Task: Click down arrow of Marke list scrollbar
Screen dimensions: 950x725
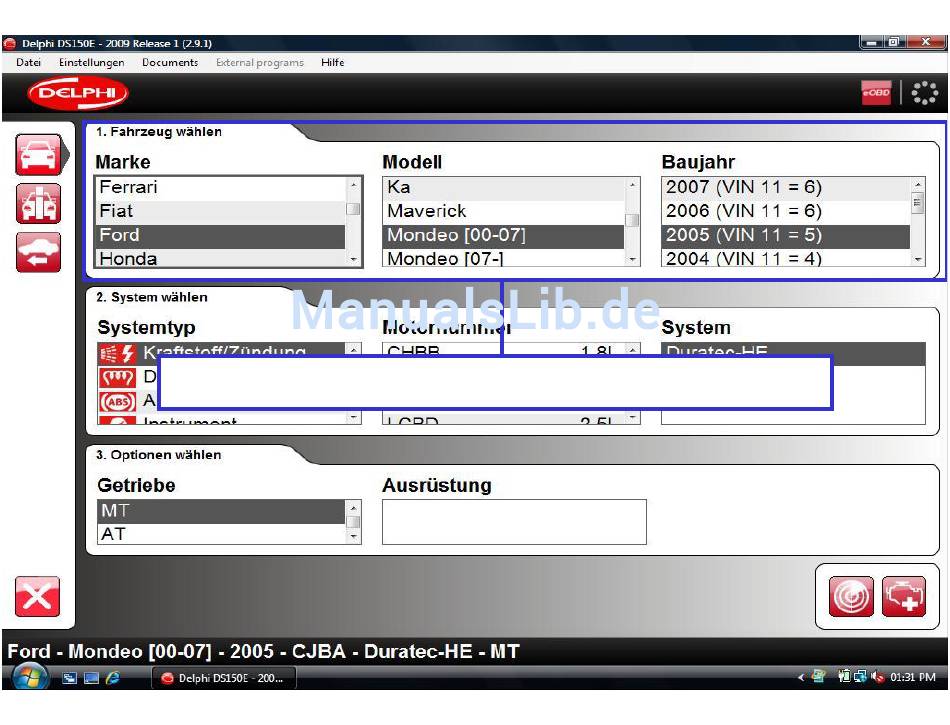Action: (x=353, y=259)
